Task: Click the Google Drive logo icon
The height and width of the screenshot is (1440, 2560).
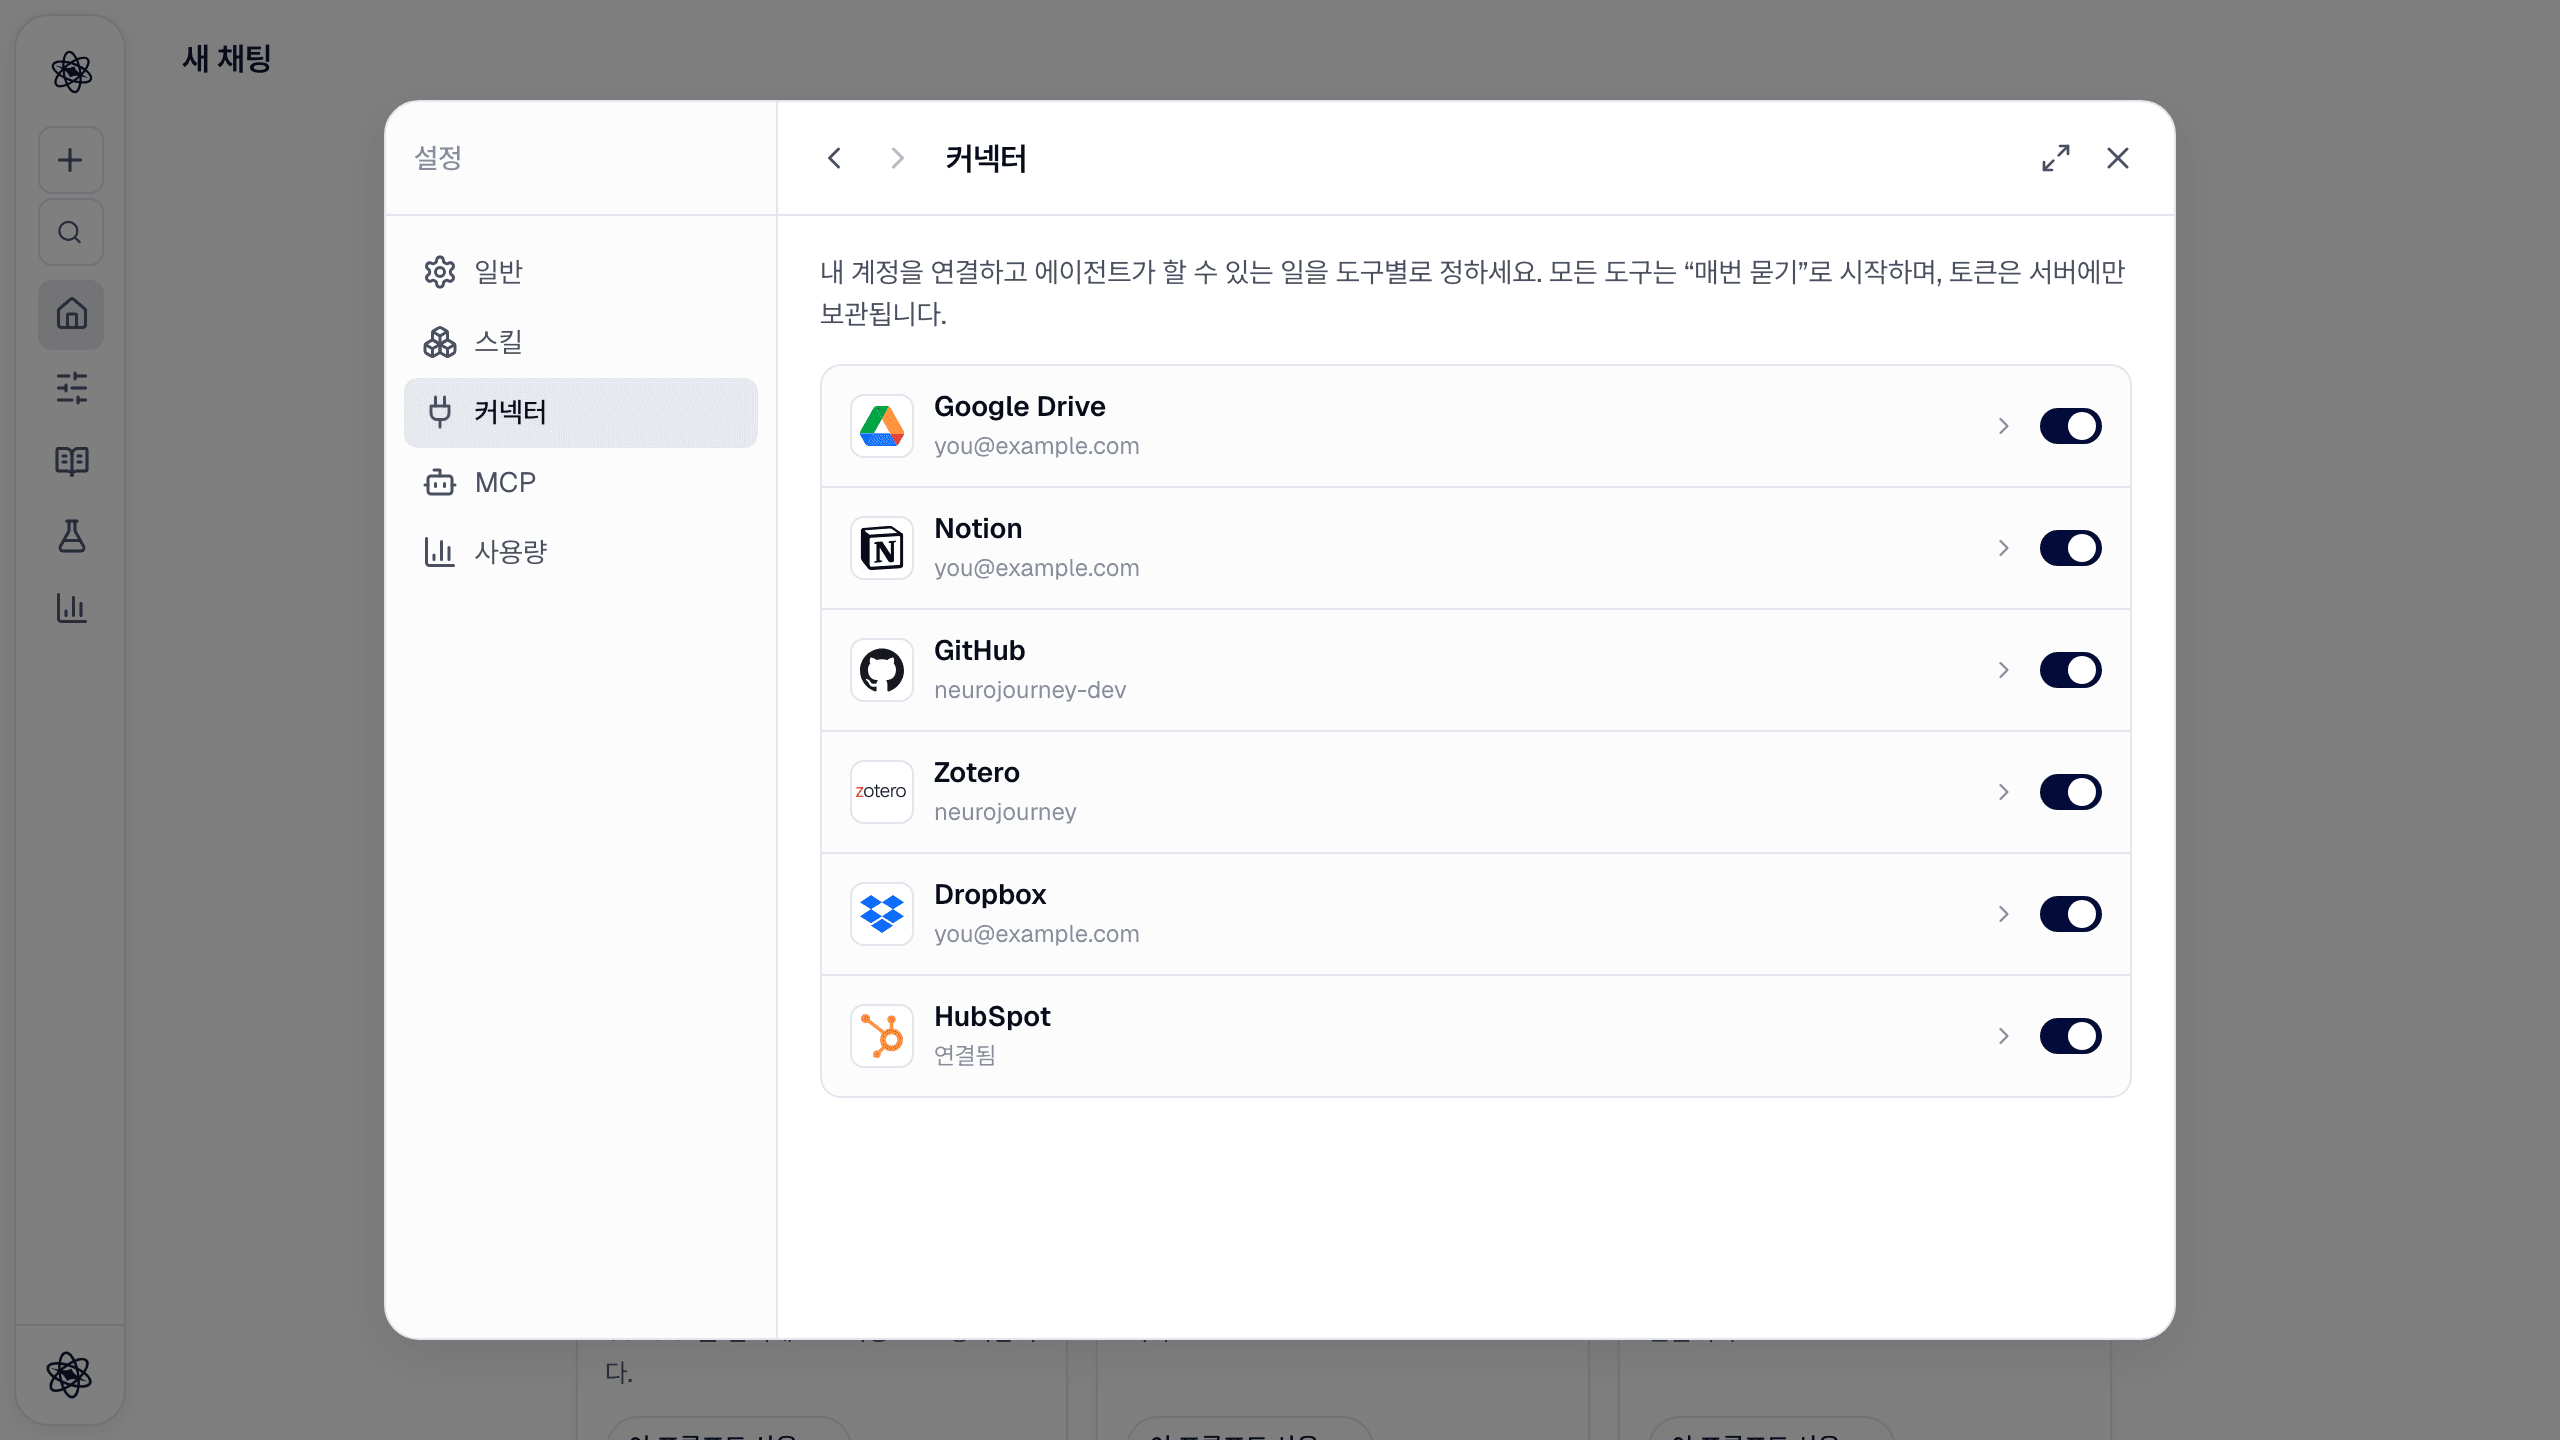Action: point(881,426)
